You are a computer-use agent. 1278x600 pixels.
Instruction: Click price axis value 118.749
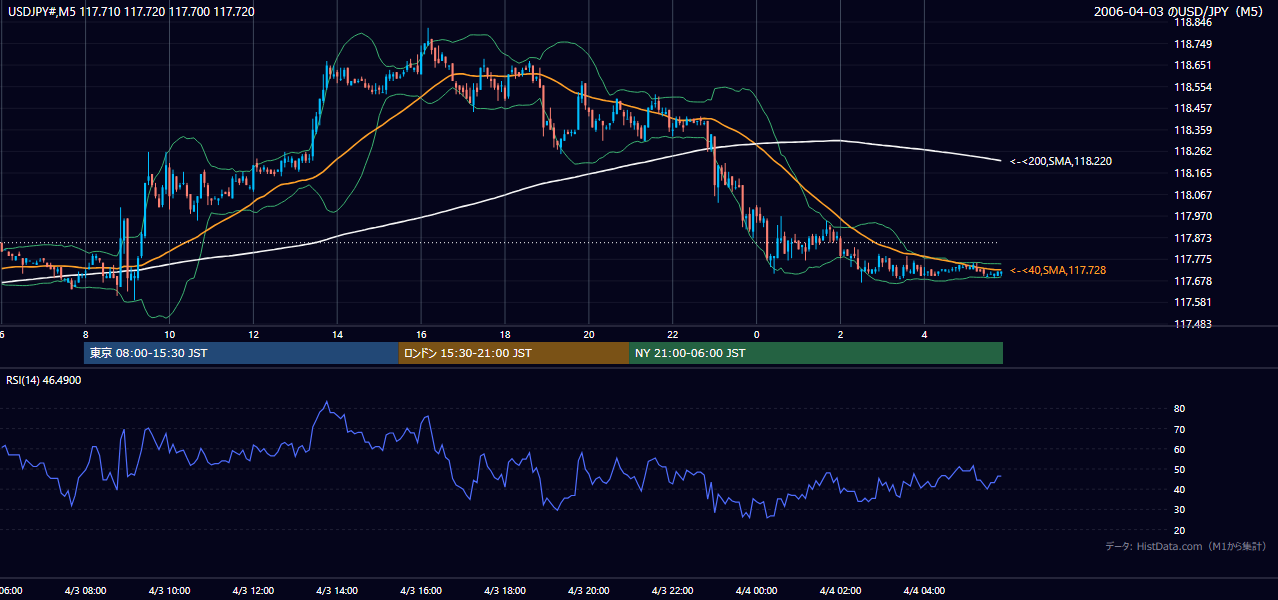coord(1194,44)
